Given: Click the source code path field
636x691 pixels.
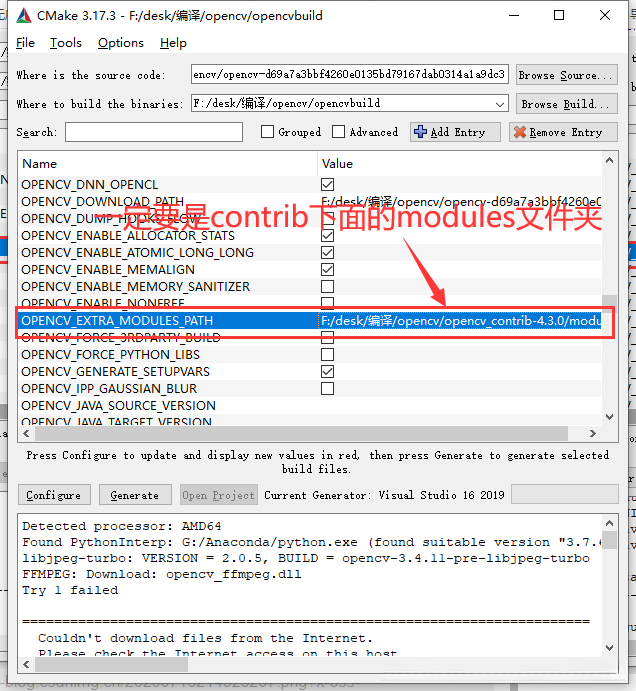Looking at the screenshot, I should (x=350, y=74).
